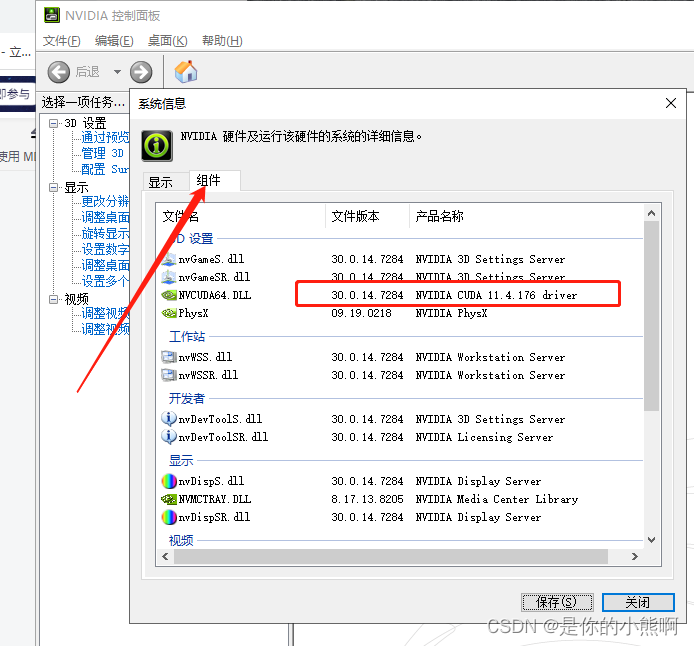Viewport: 694px width, 646px height.
Task: Click the 关闭 button
Action: (638, 602)
